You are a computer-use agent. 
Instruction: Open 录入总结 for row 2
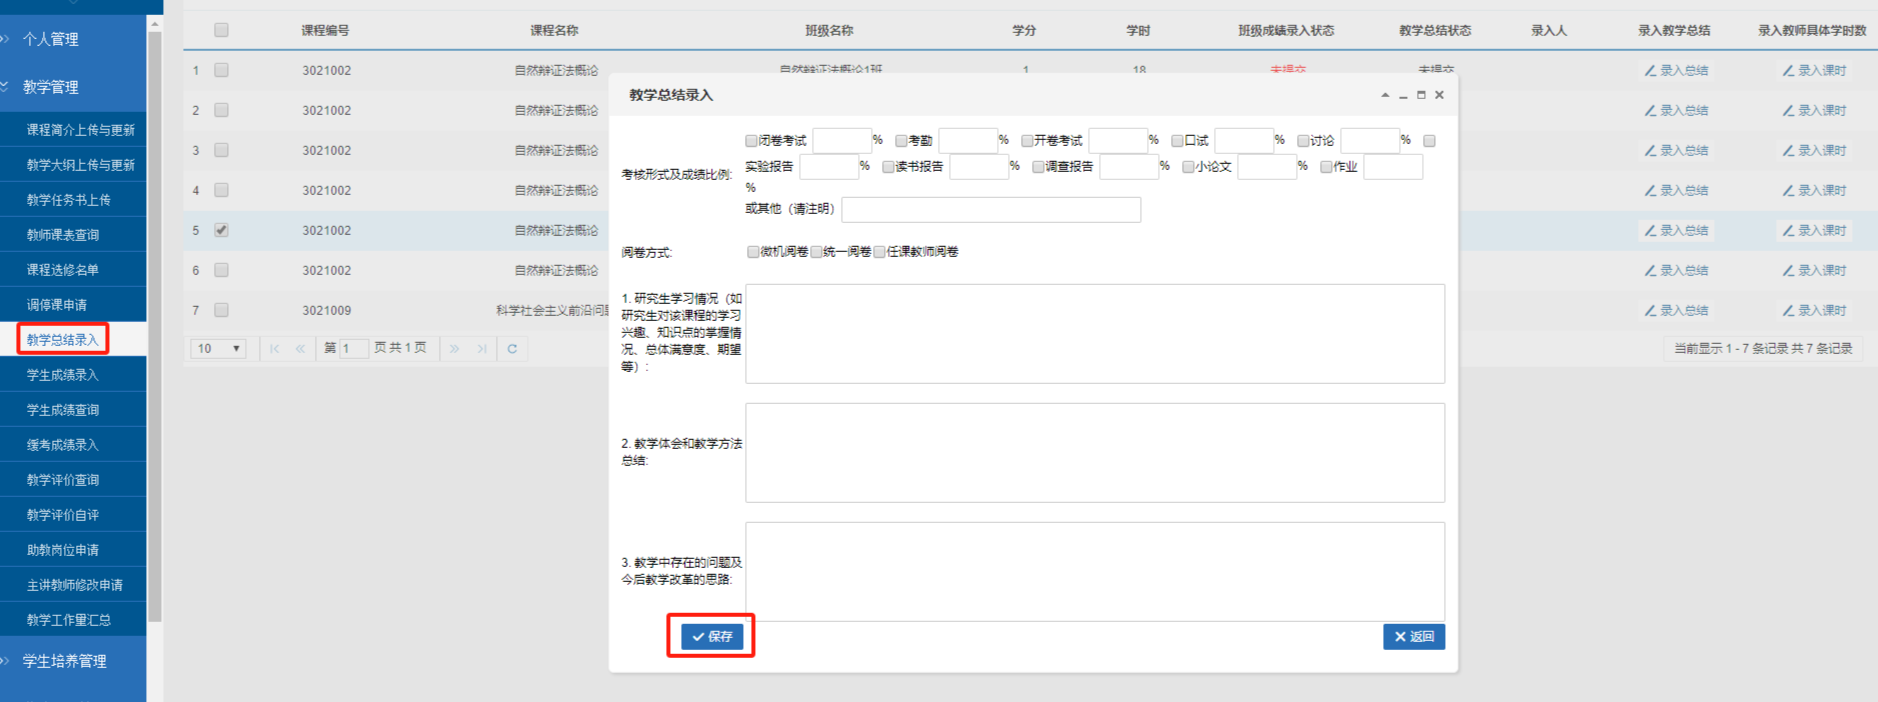tap(1677, 110)
